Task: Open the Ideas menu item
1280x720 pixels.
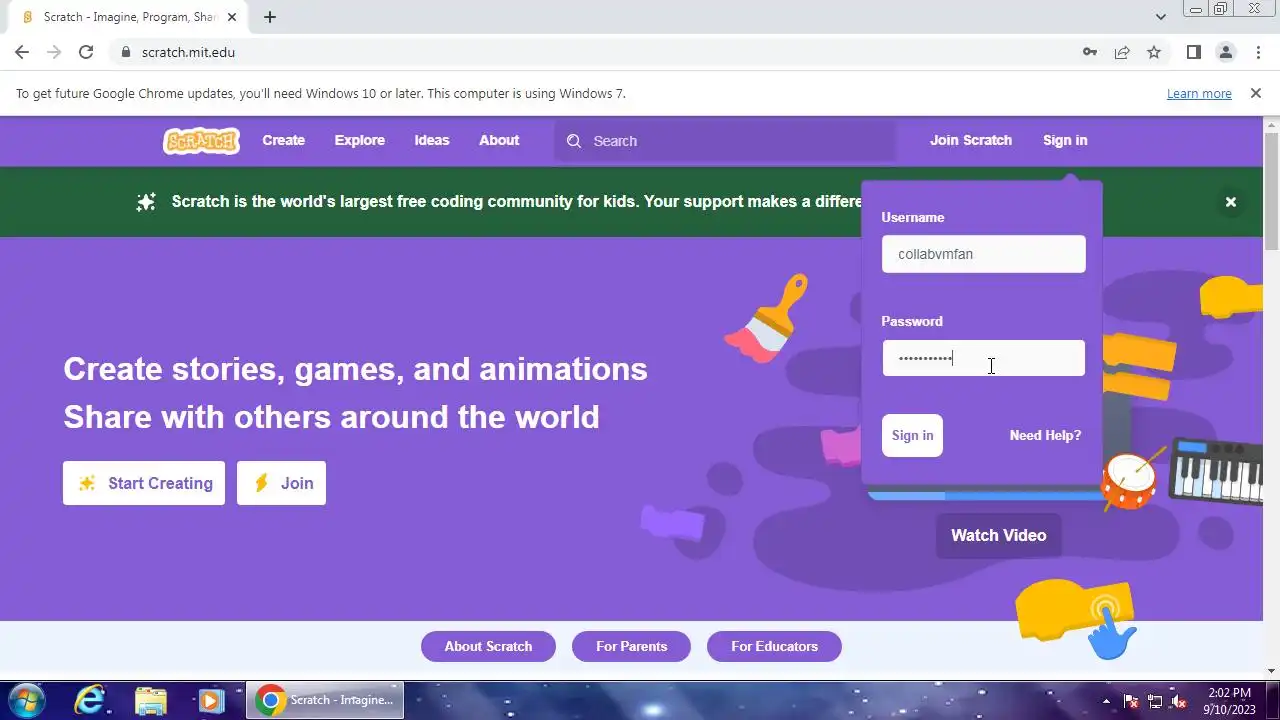Action: click(432, 141)
